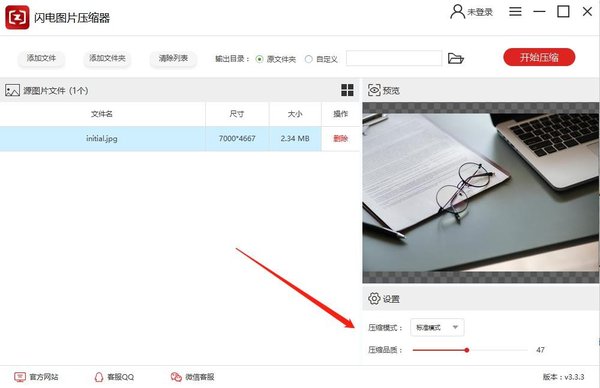600x388 pixels.
Task: Select the initial.jpg file name cell
Action: click(x=102, y=139)
